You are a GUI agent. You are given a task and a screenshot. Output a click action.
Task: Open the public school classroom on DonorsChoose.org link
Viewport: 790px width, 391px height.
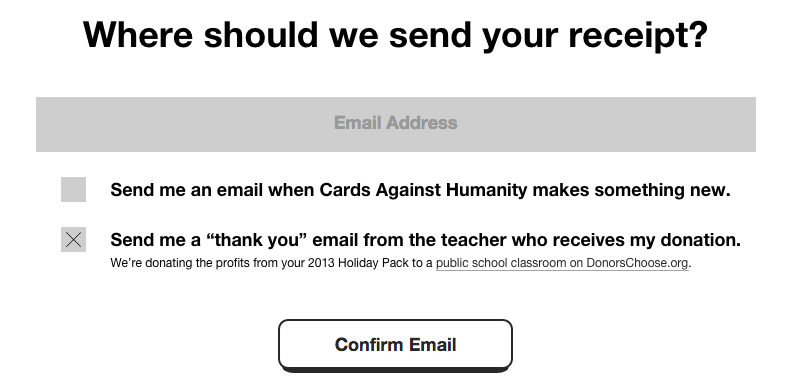pos(562,263)
